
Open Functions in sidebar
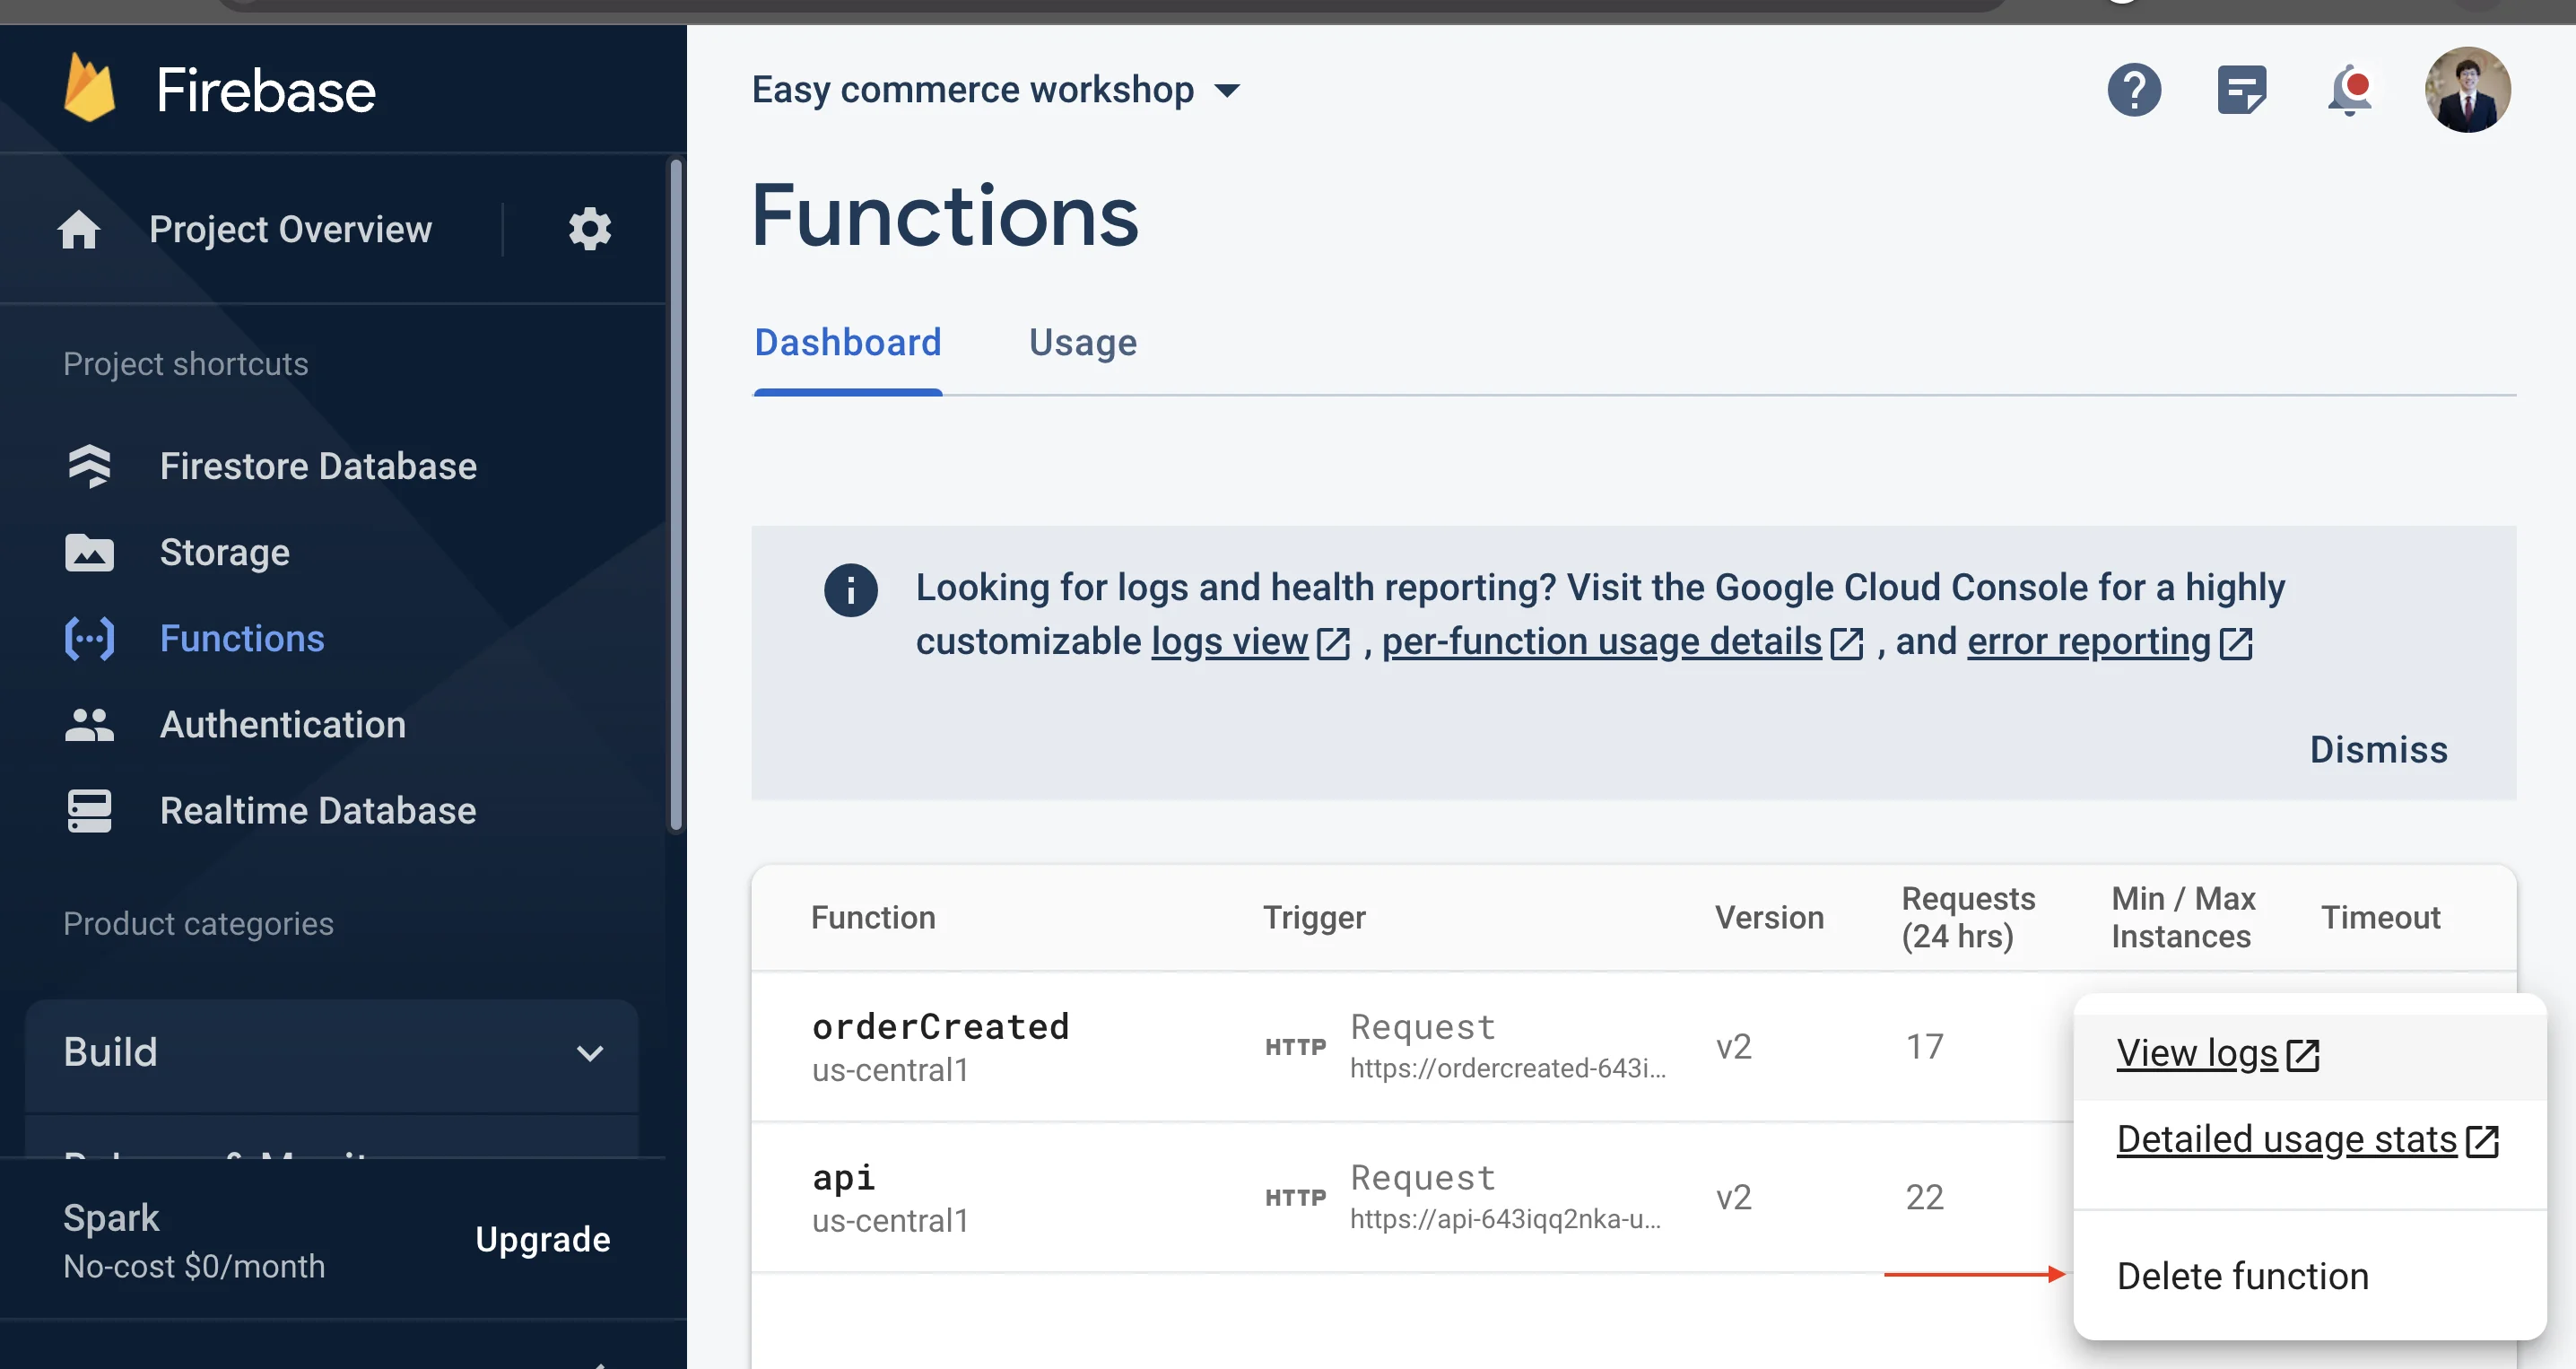(242, 638)
